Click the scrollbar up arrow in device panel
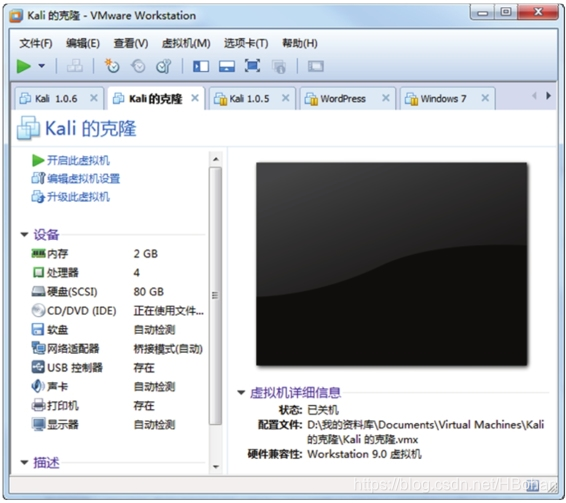The height and width of the screenshot is (503, 566). pos(215,159)
